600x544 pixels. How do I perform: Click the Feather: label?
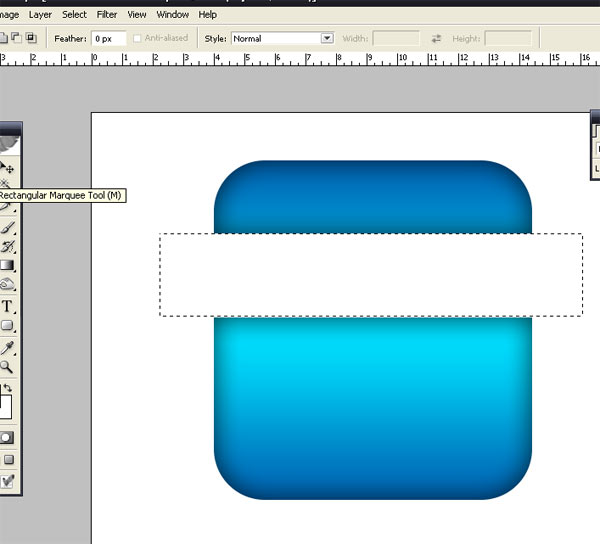point(70,39)
